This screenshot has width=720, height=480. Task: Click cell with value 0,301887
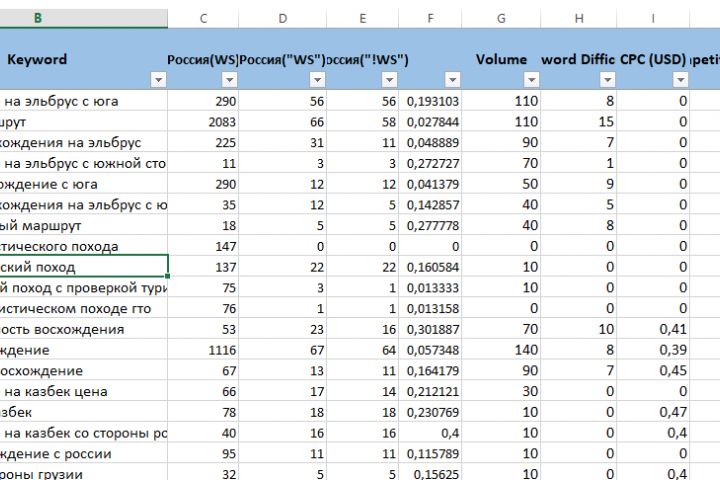[x=430, y=329]
